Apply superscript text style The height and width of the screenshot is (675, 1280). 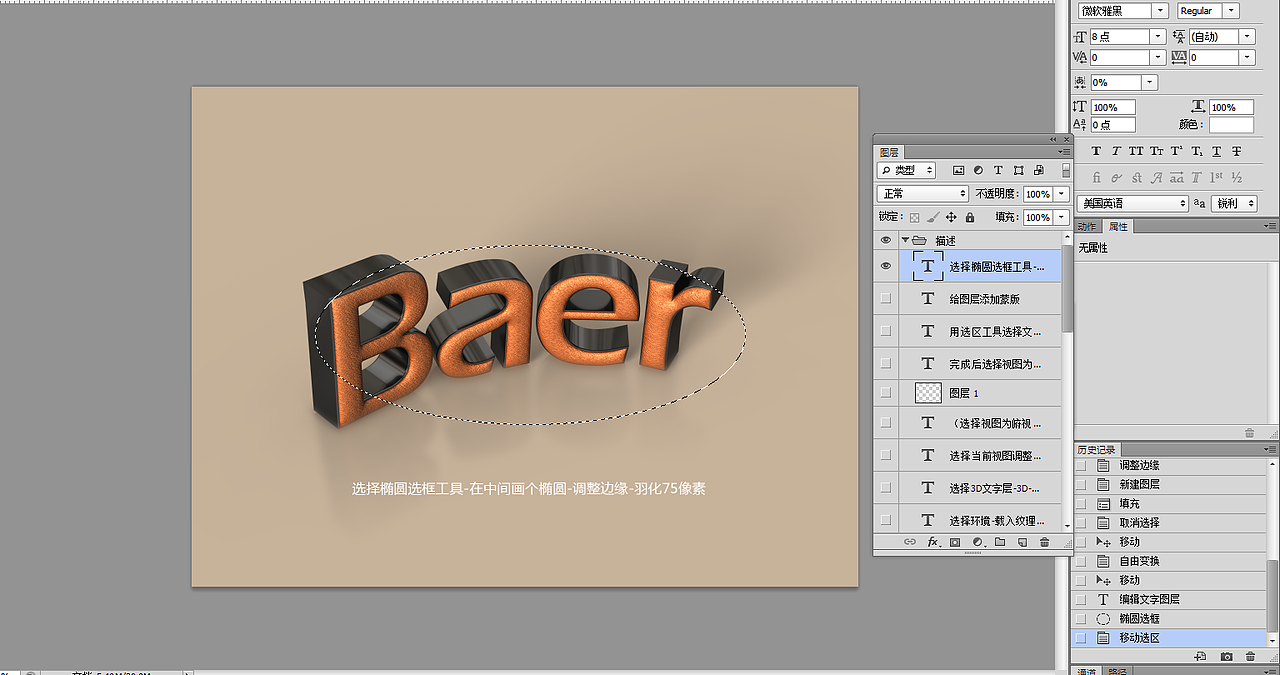pyautogui.click(x=1177, y=151)
